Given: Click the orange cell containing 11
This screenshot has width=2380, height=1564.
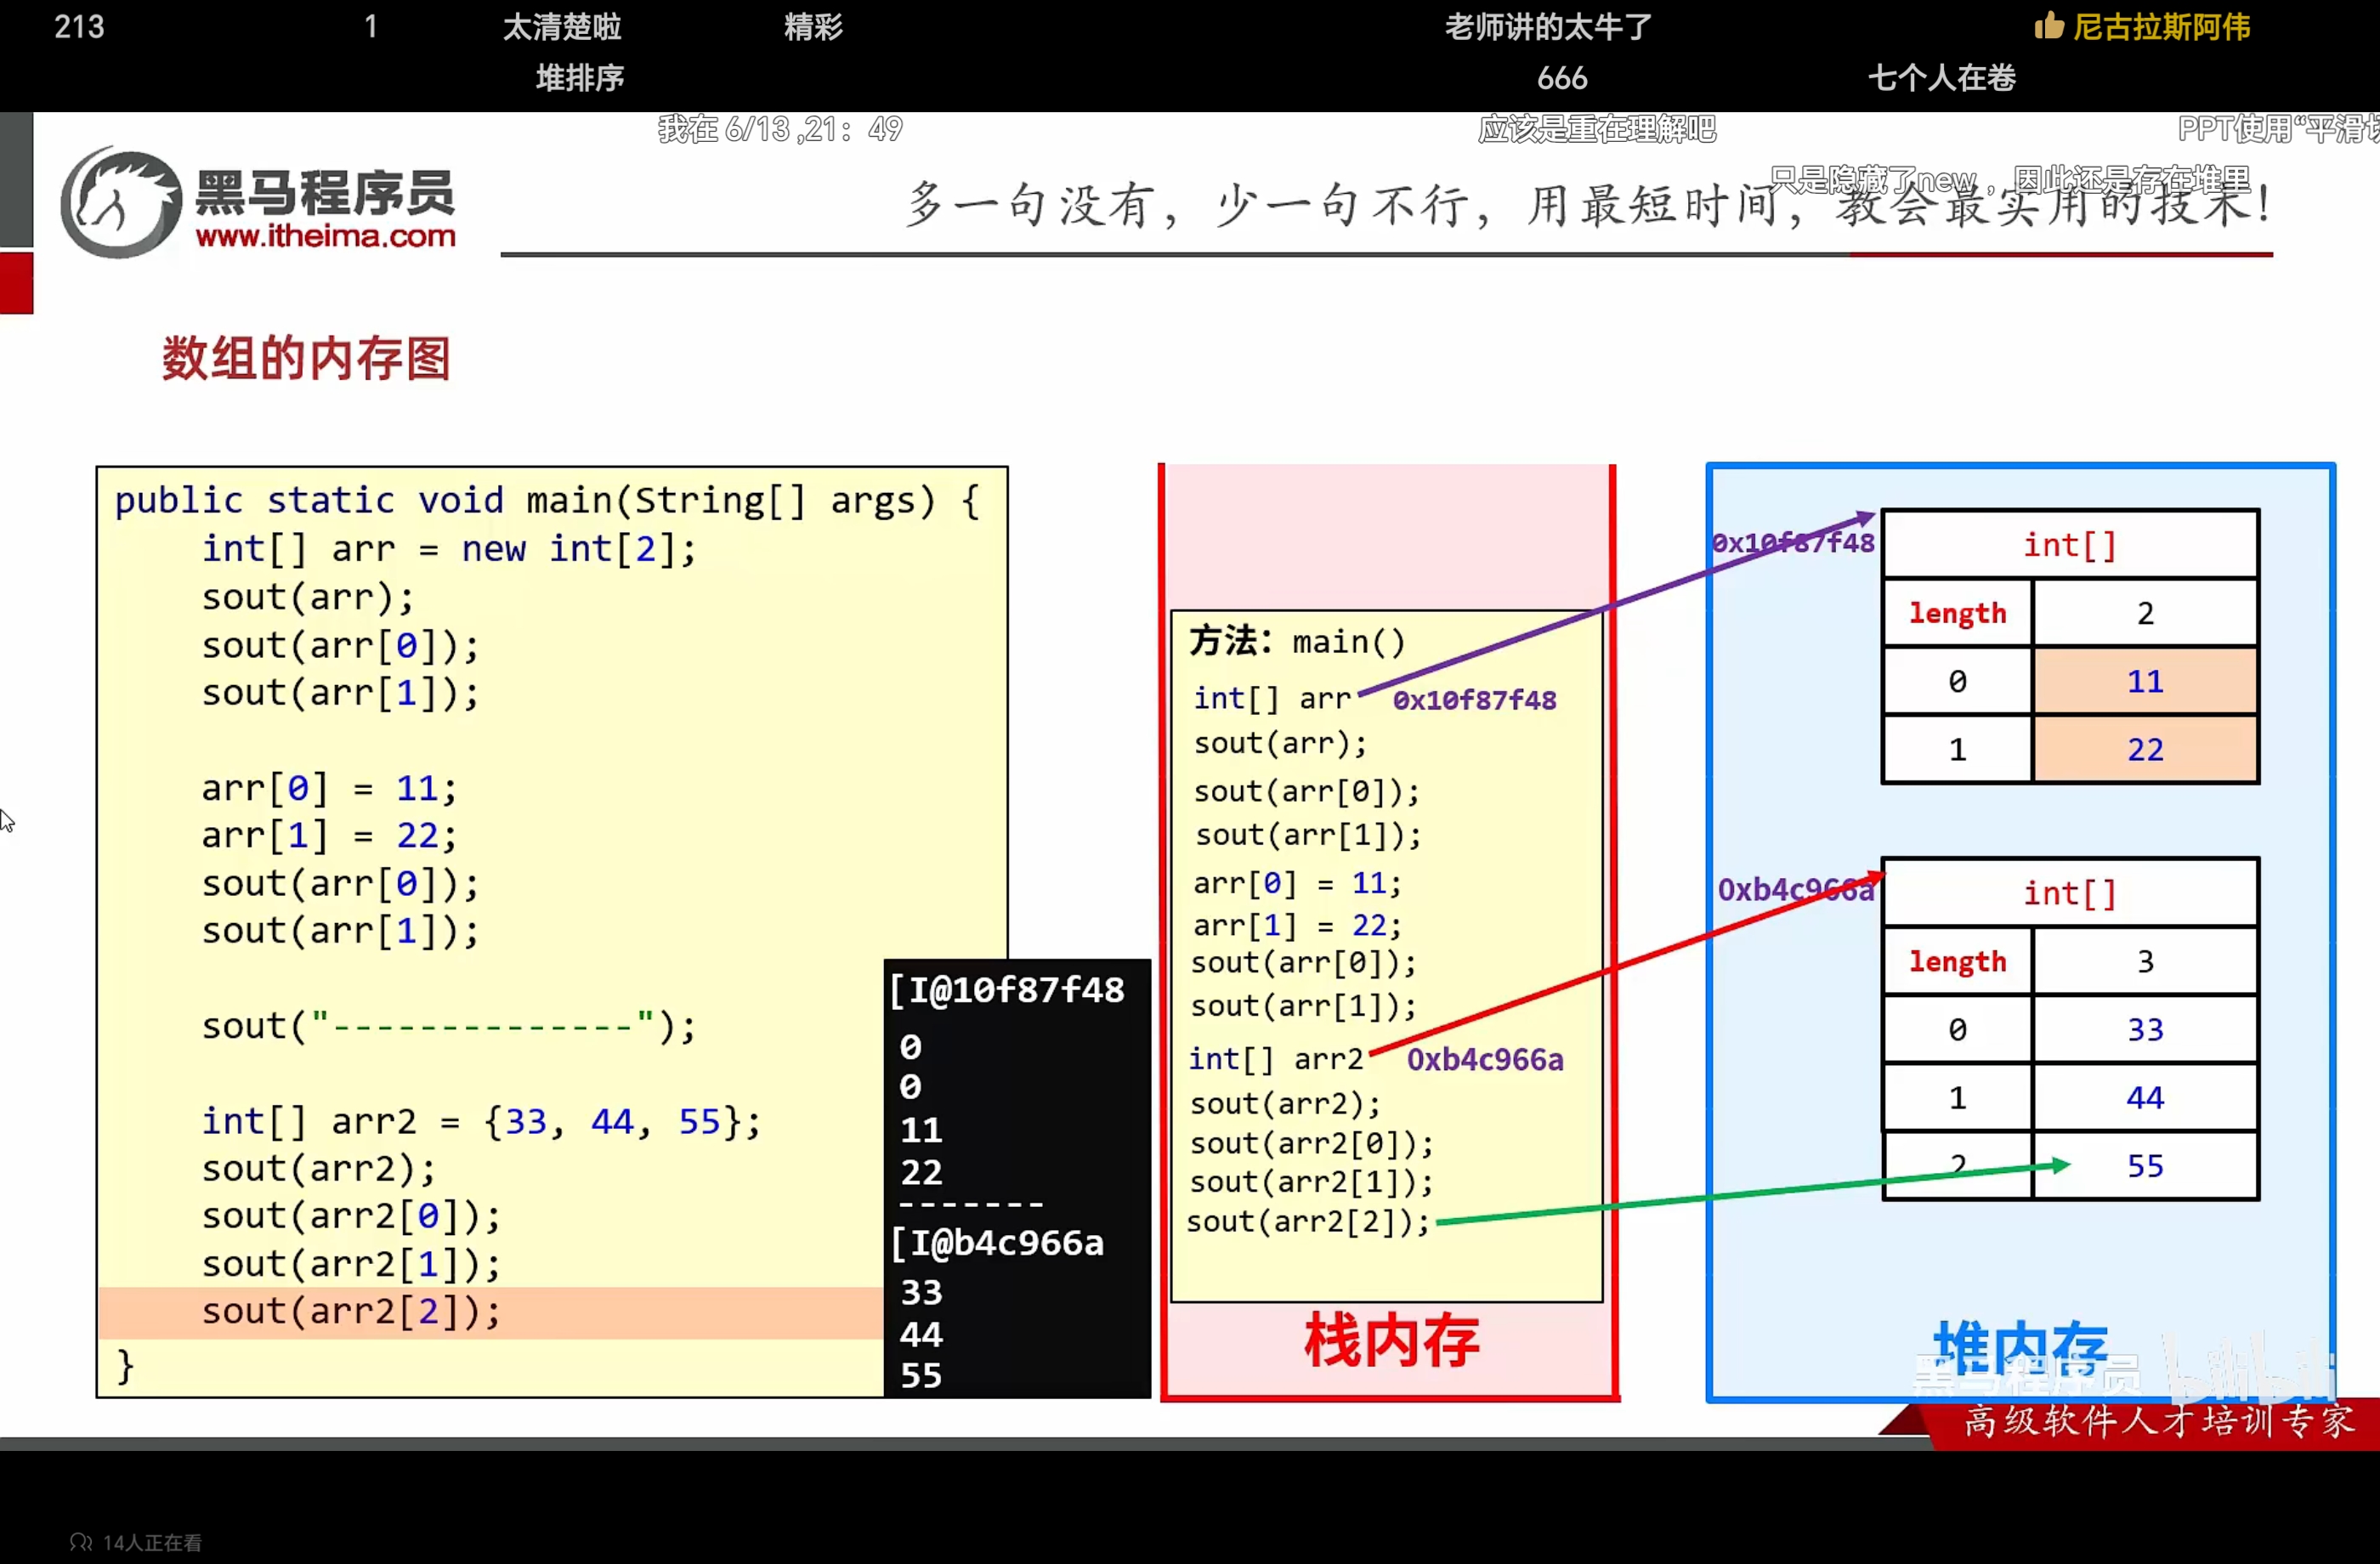Looking at the screenshot, I should pyautogui.click(x=2144, y=681).
